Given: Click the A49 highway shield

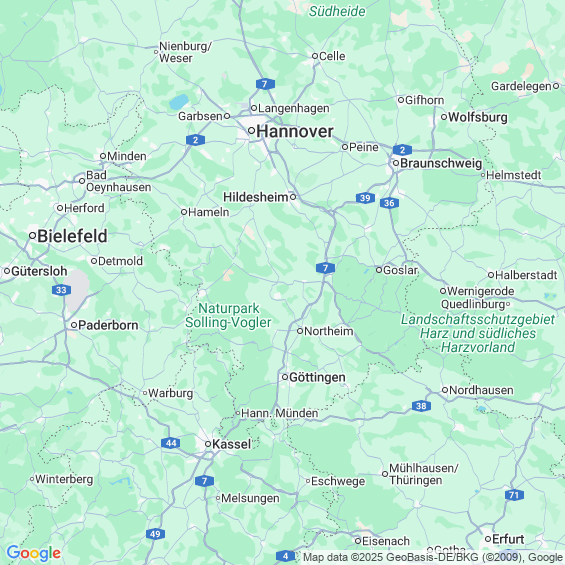Looking at the screenshot, I should [155, 534].
